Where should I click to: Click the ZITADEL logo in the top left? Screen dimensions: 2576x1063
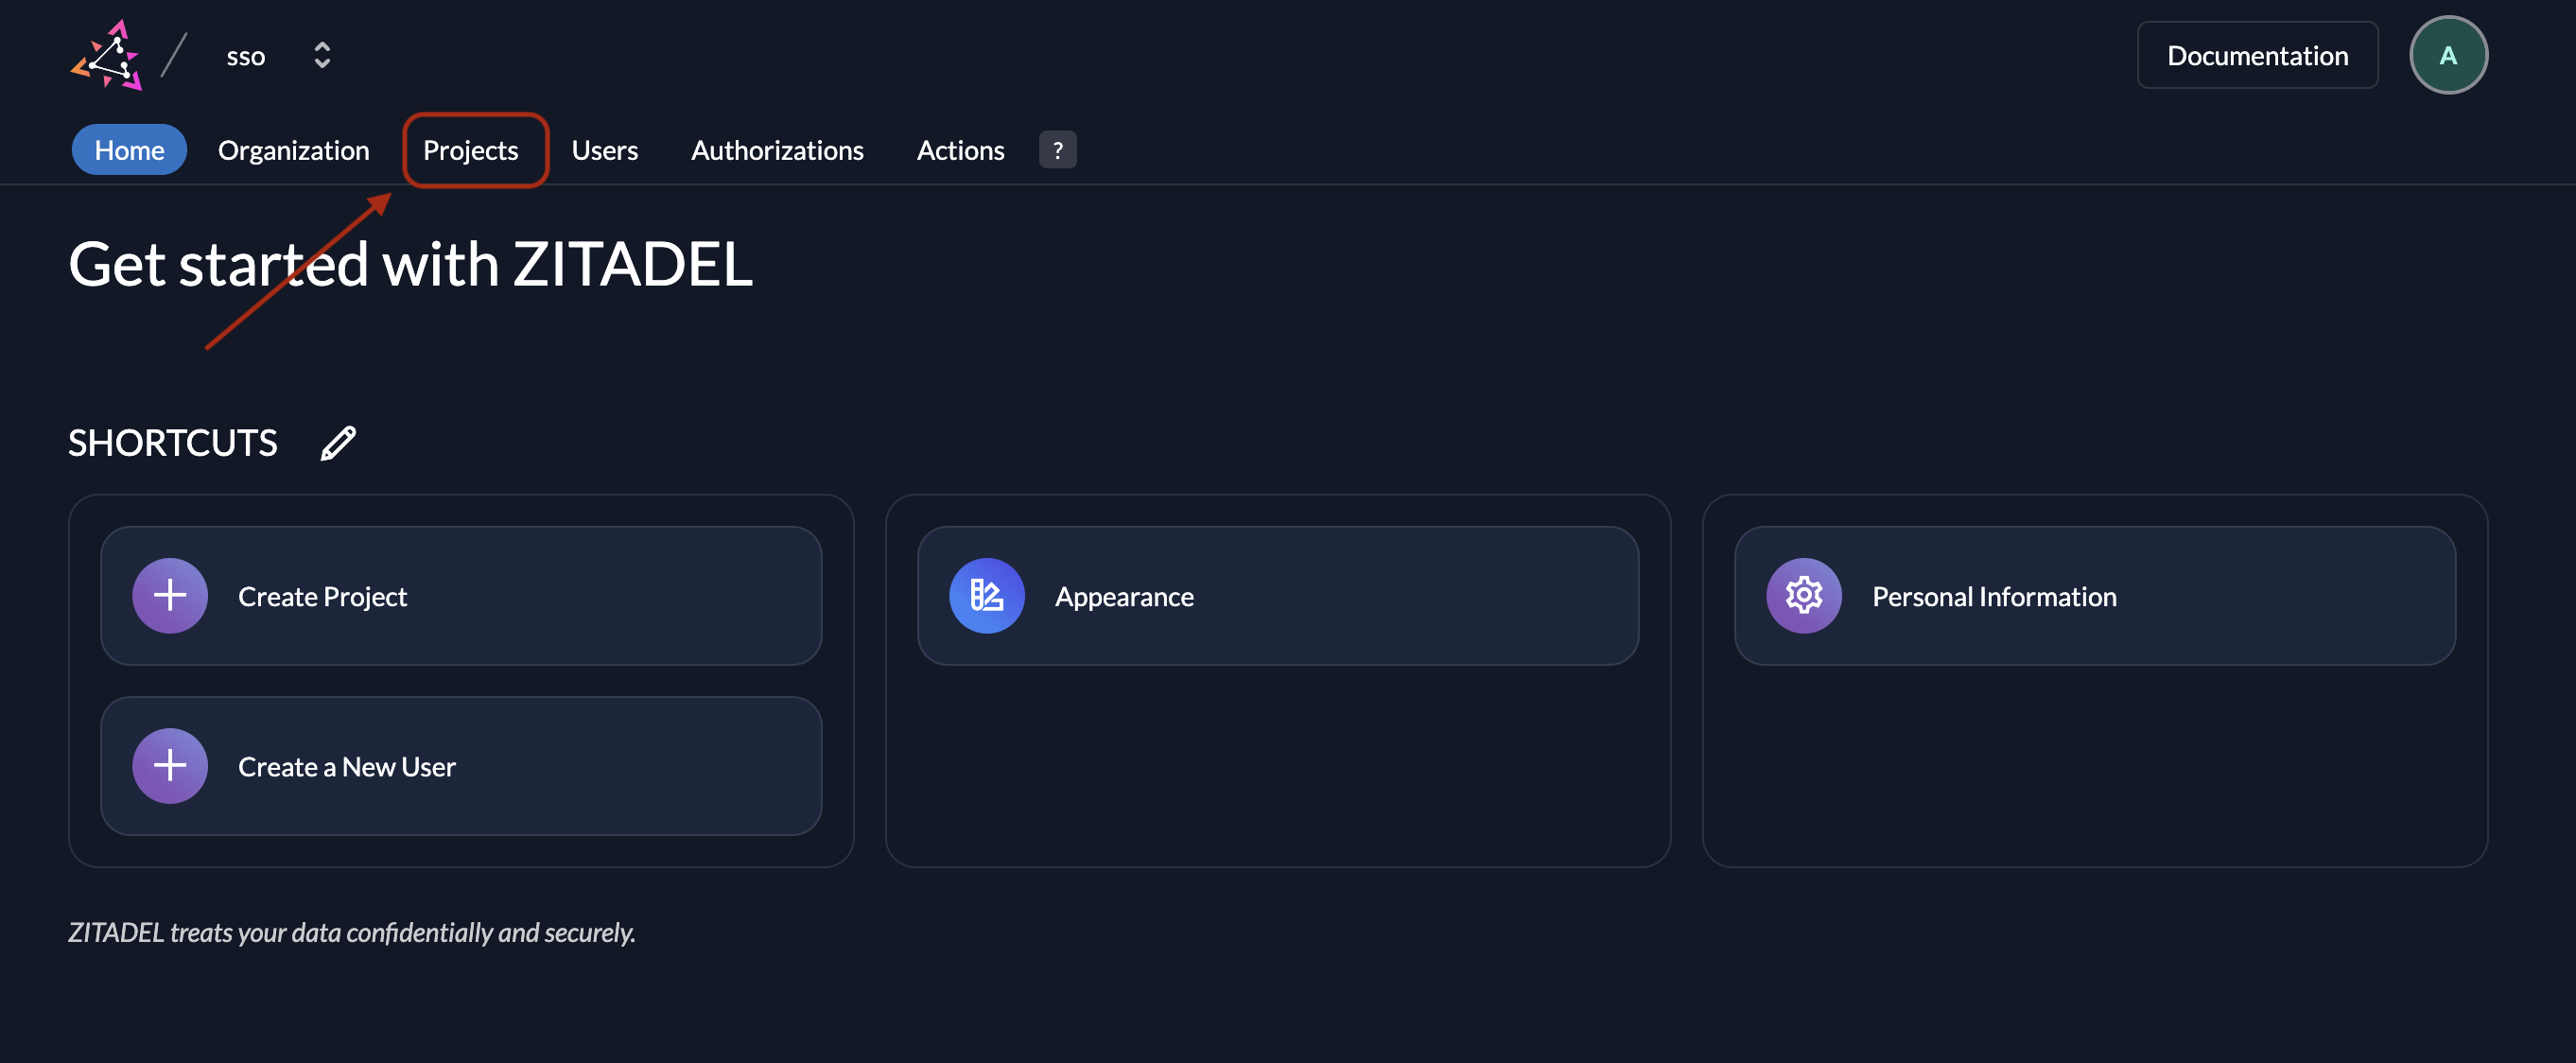pyautogui.click(x=107, y=54)
